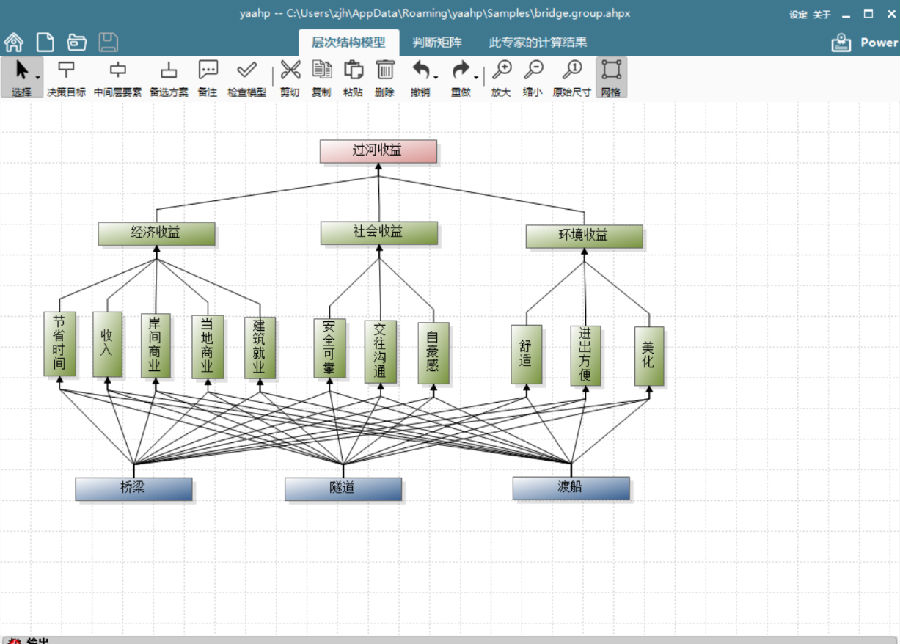This screenshot has height=644, width=900.
Task: Open the 关于 about link
Action: 821,14
